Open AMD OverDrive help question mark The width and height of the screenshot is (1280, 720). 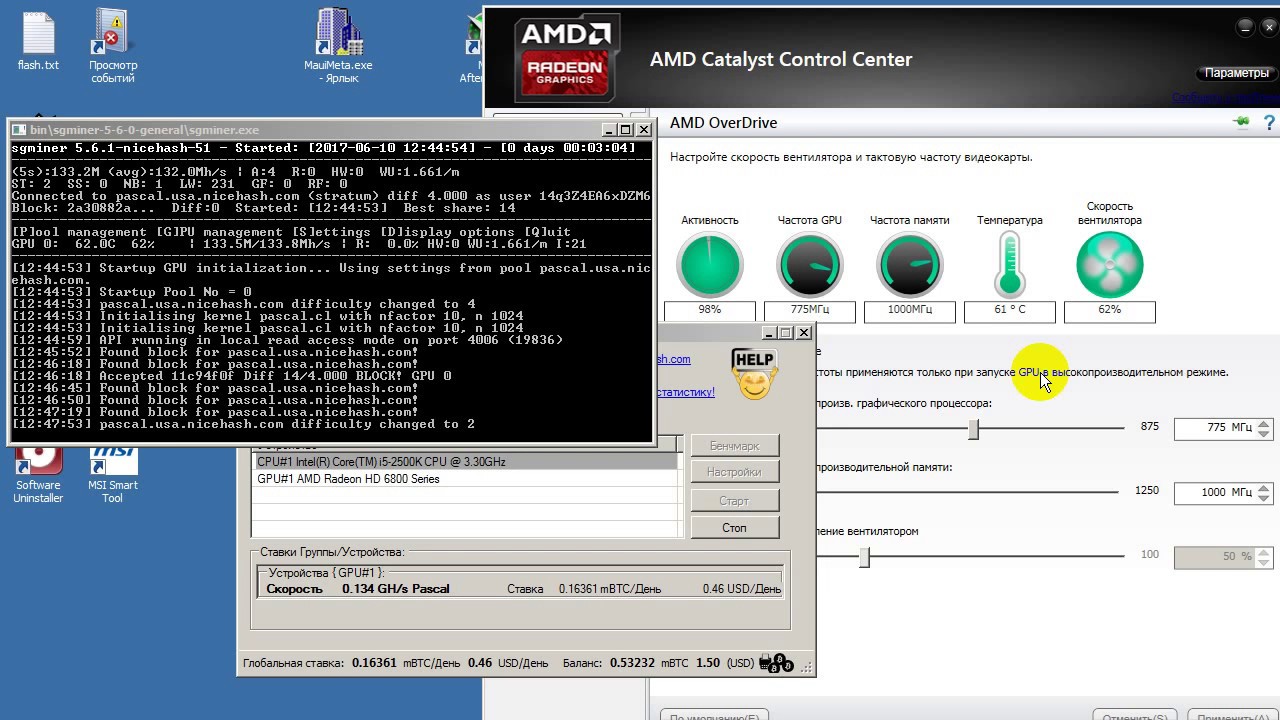[x=1271, y=122]
